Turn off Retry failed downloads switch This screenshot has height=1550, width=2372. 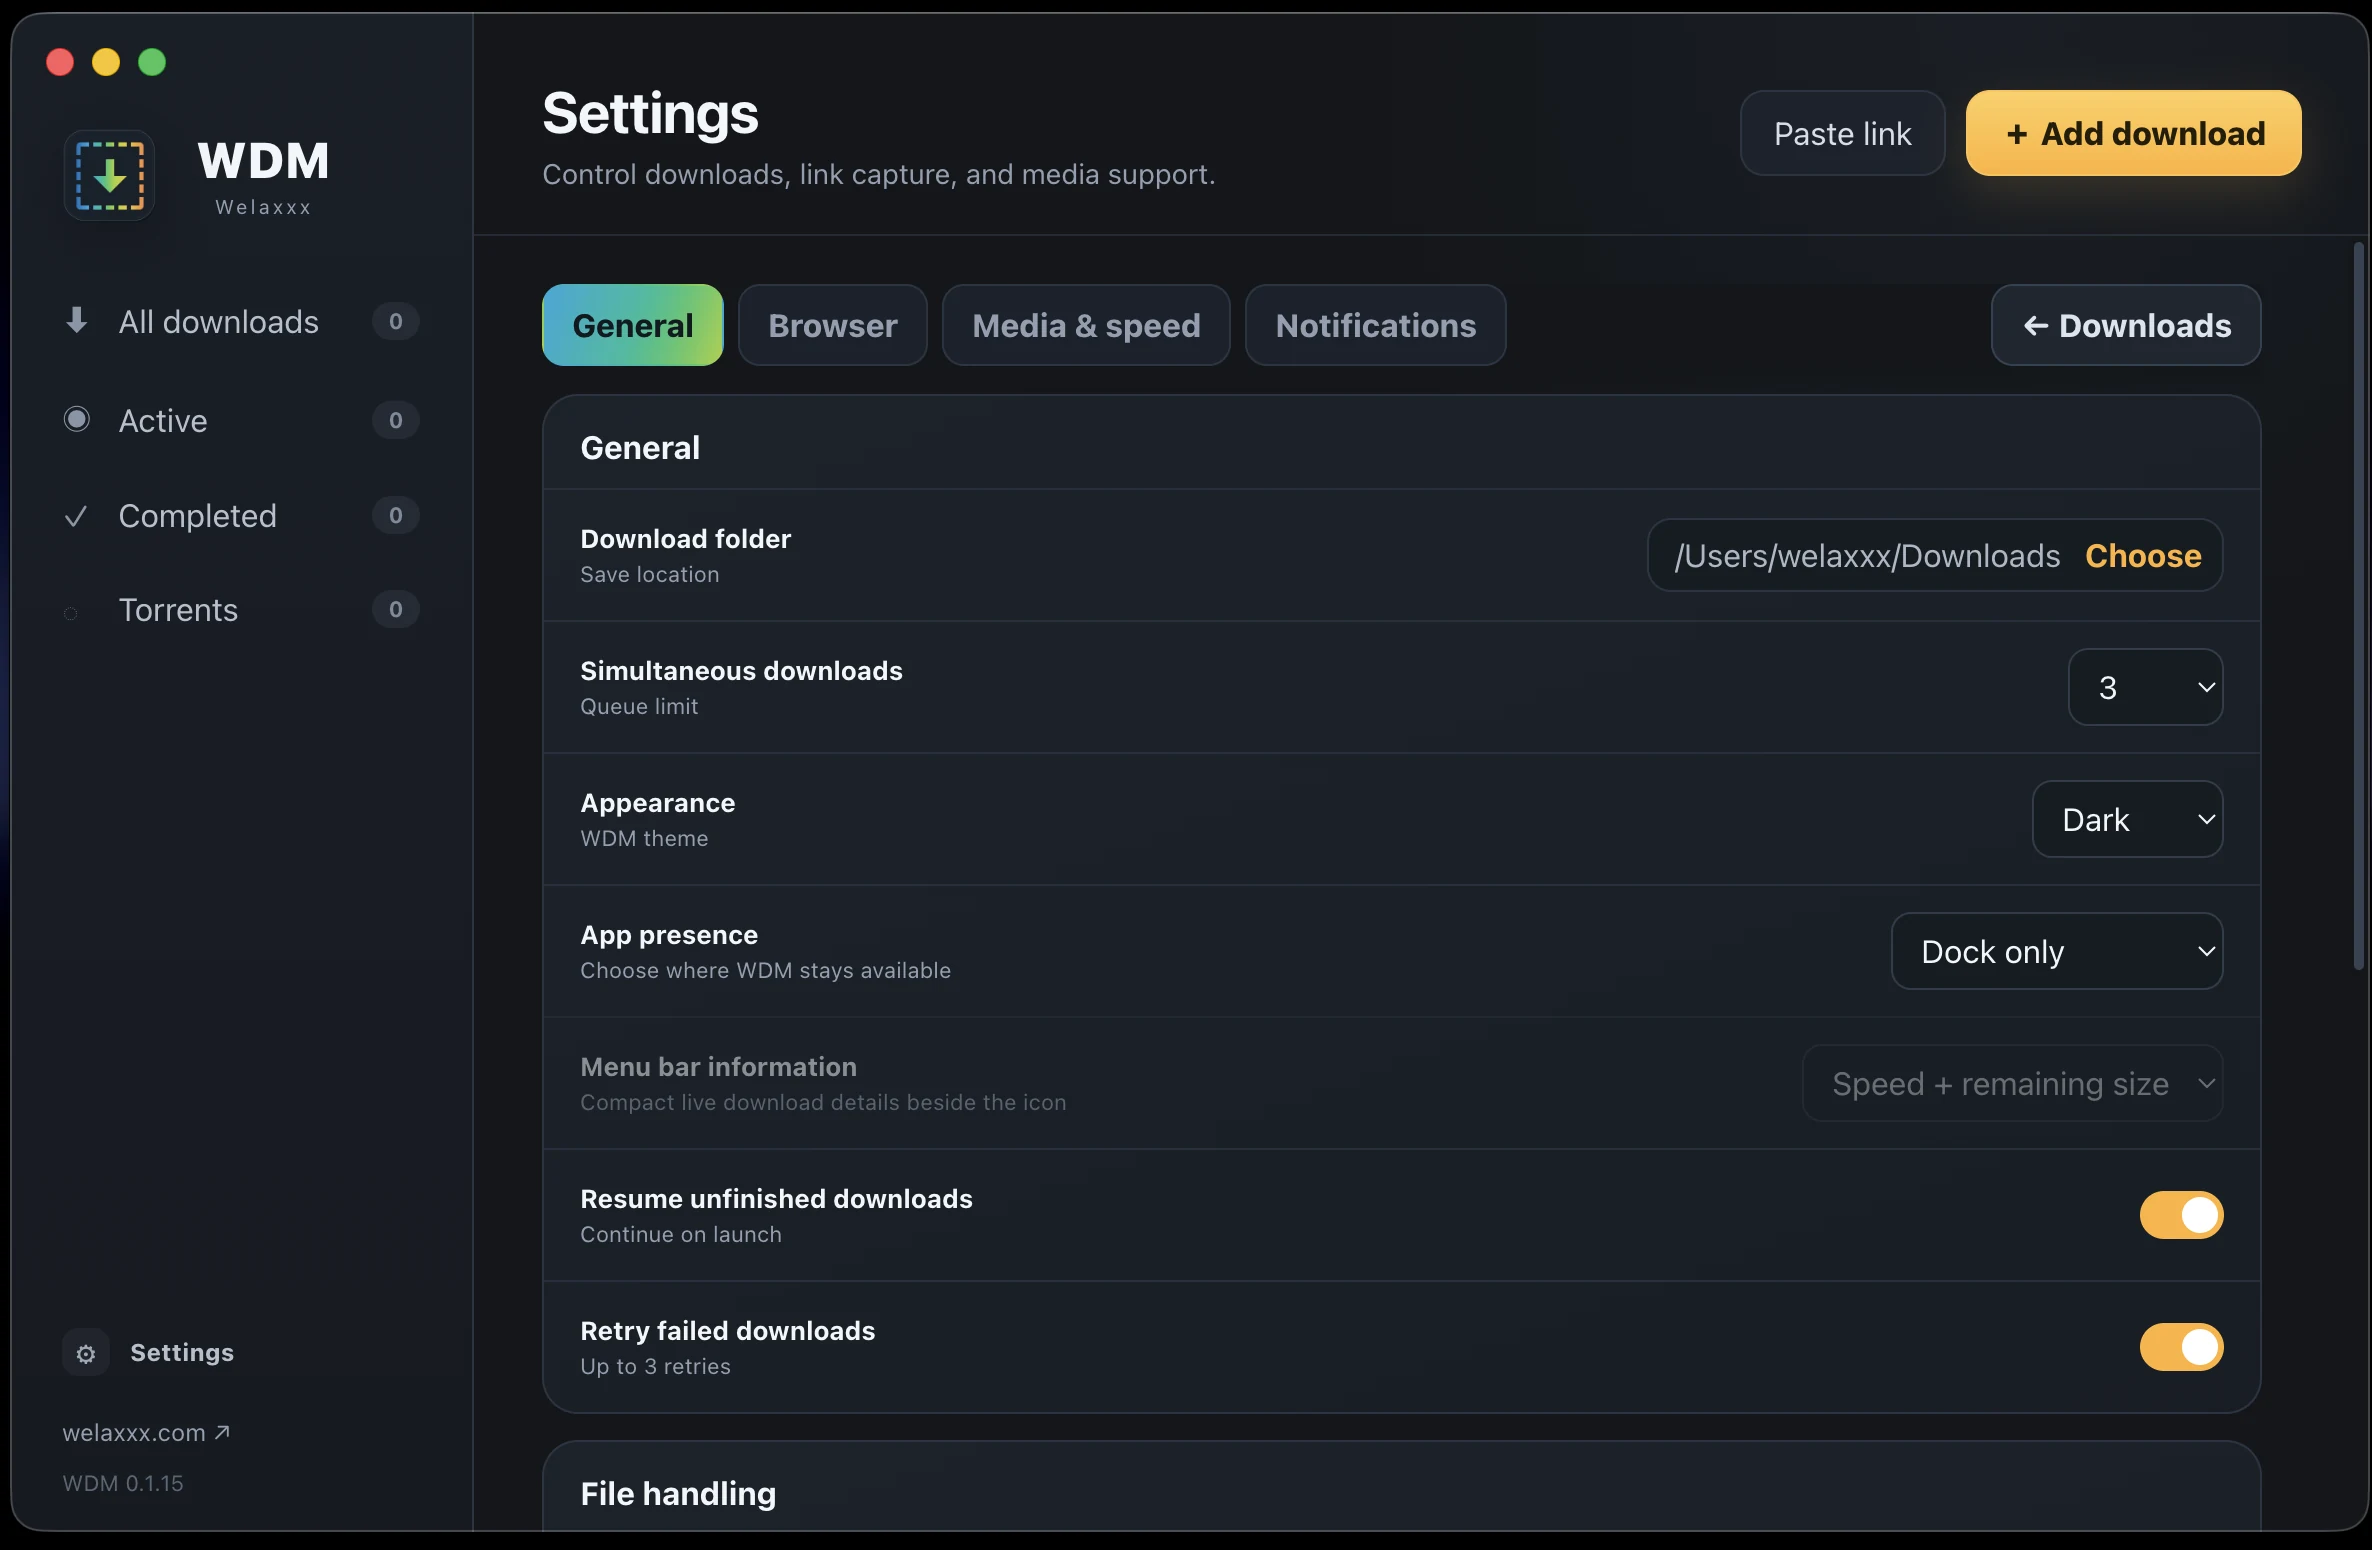point(2181,1347)
